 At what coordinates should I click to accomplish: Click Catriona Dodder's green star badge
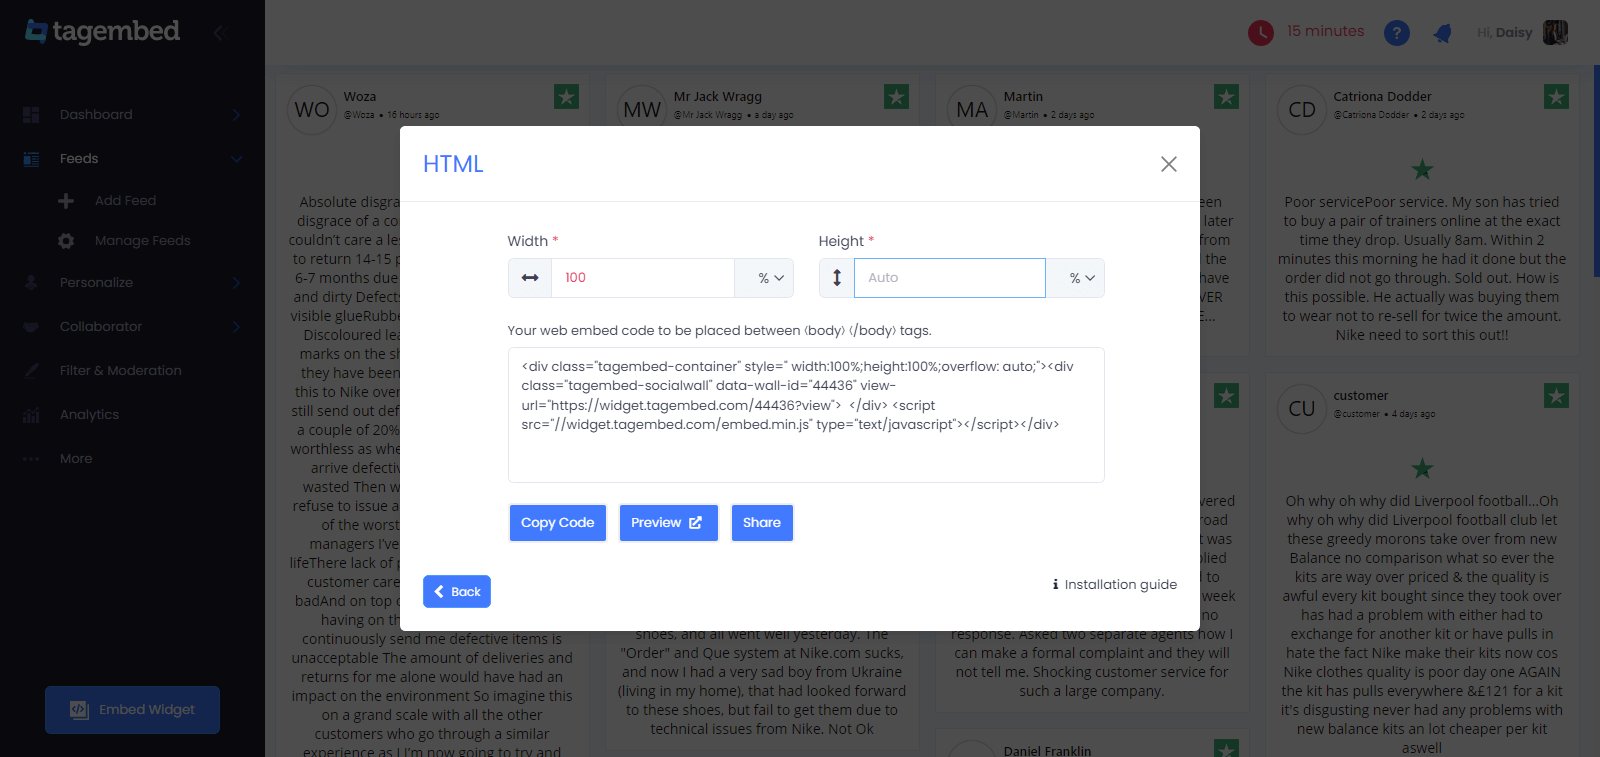tap(1556, 97)
